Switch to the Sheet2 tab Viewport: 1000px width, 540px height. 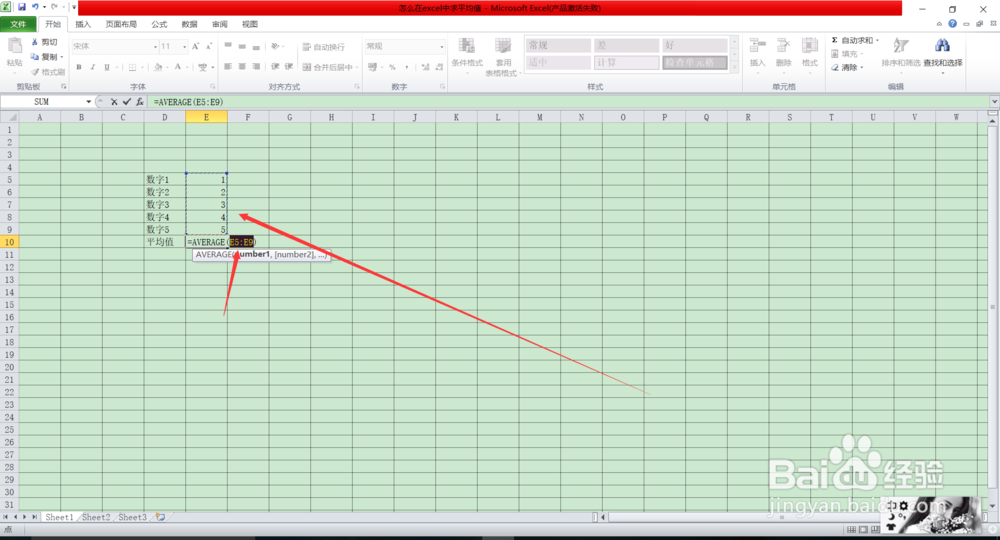[x=96, y=517]
